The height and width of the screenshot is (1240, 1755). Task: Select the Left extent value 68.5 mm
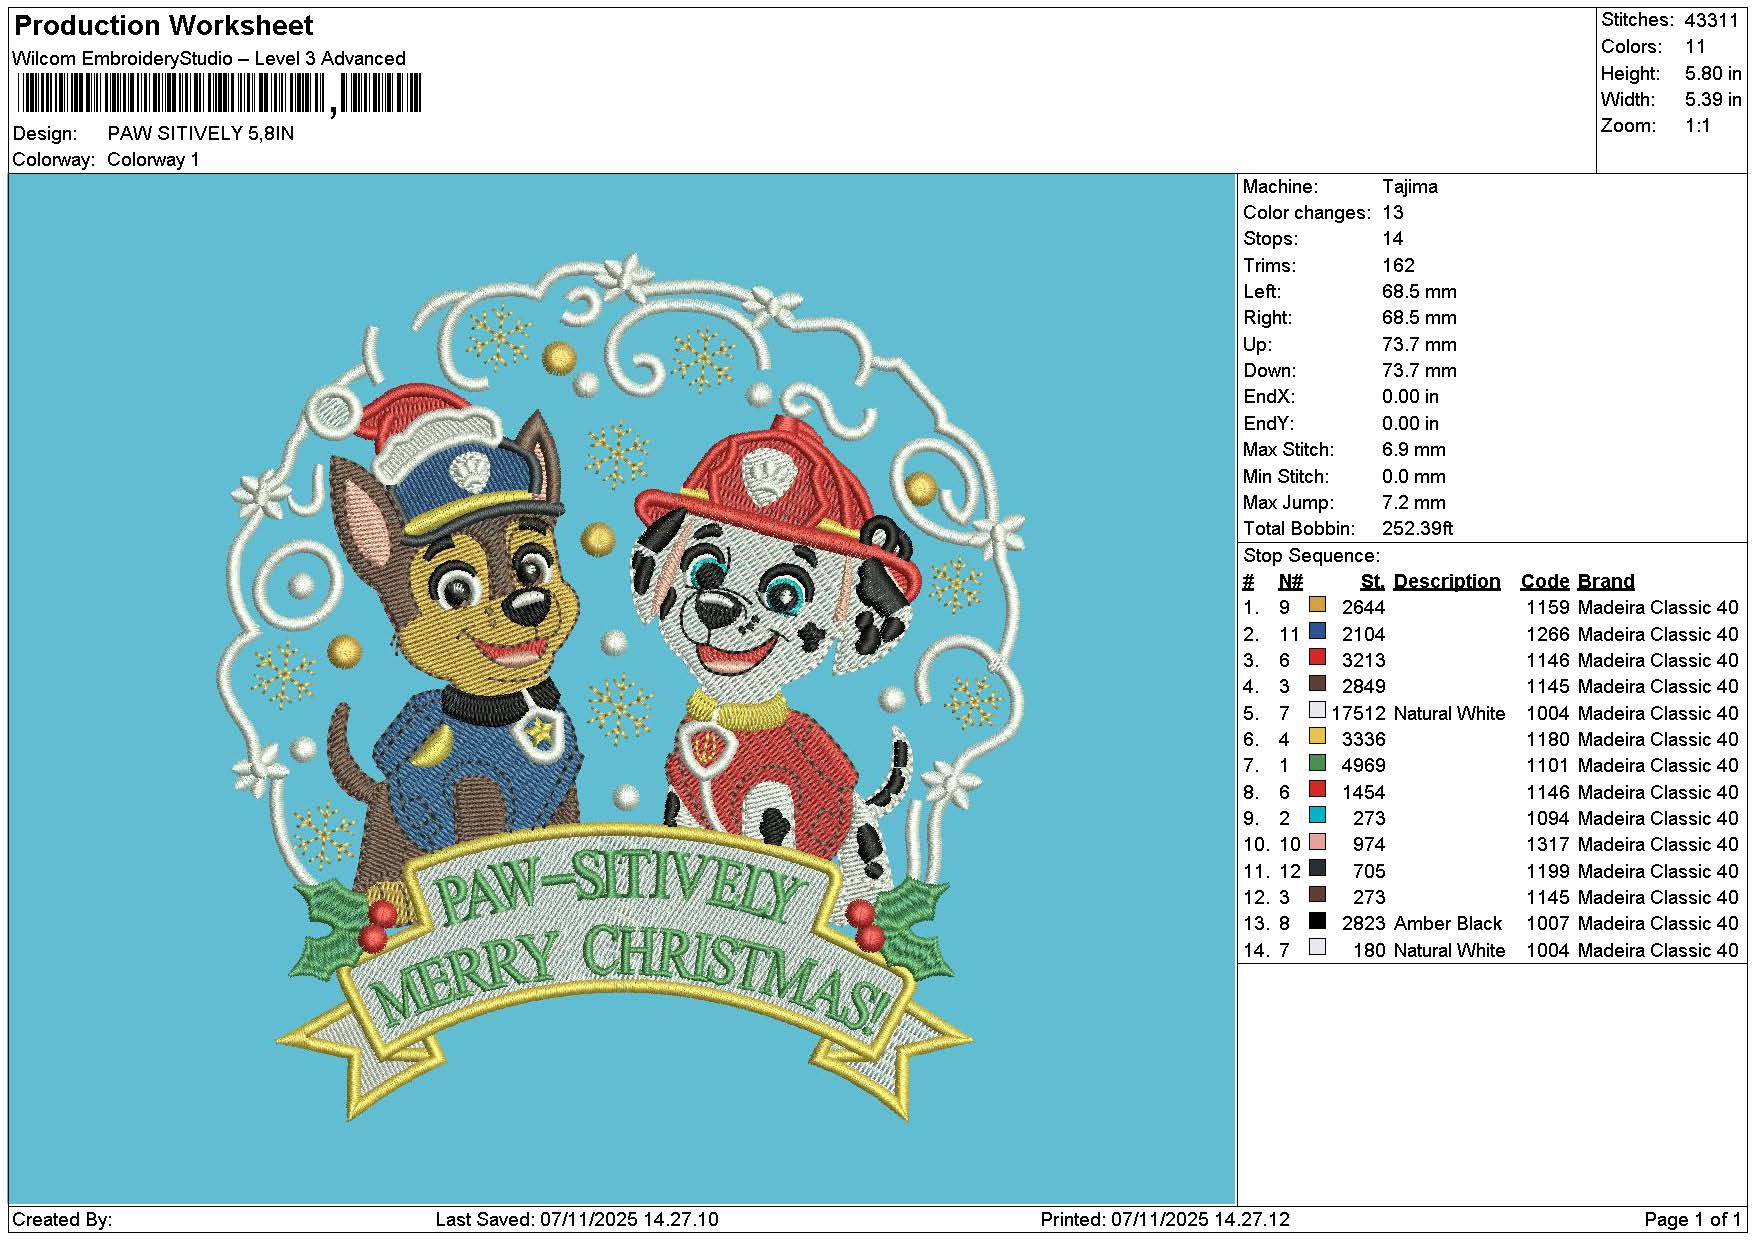pyautogui.click(x=1419, y=292)
